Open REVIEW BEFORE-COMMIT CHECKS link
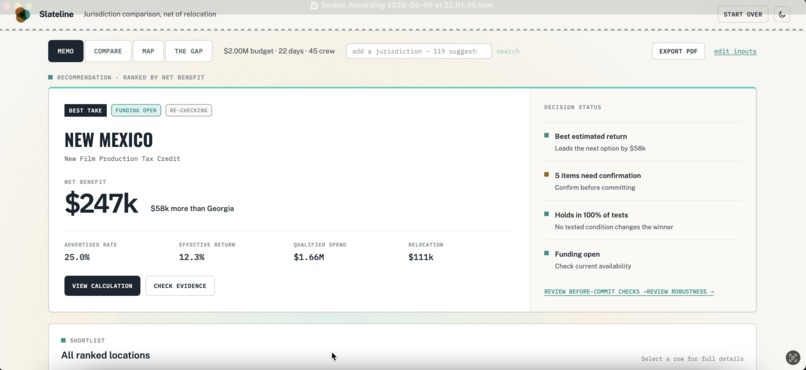This screenshot has height=370, width=806. coord(595,292)
